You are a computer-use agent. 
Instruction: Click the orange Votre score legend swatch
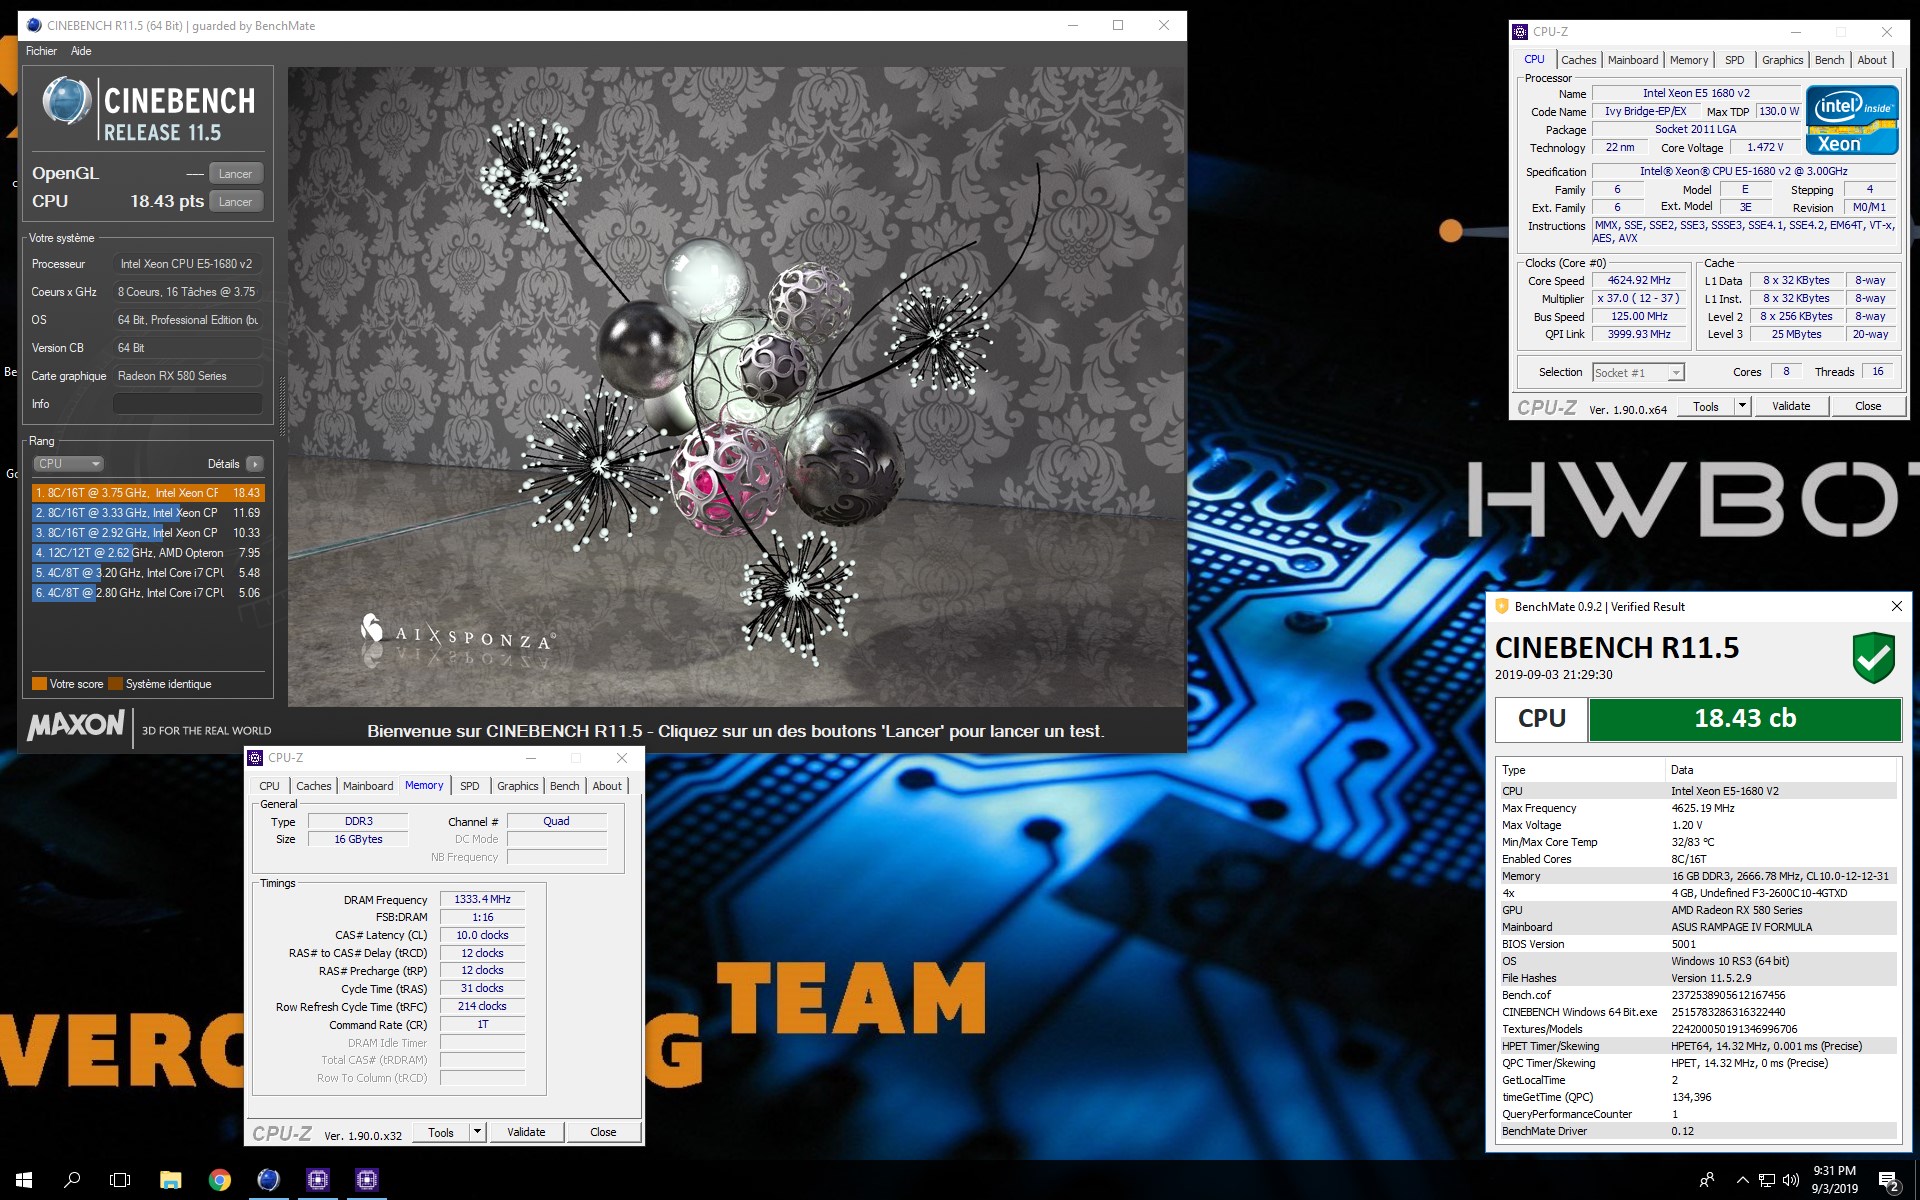click(x=39, y=684)
